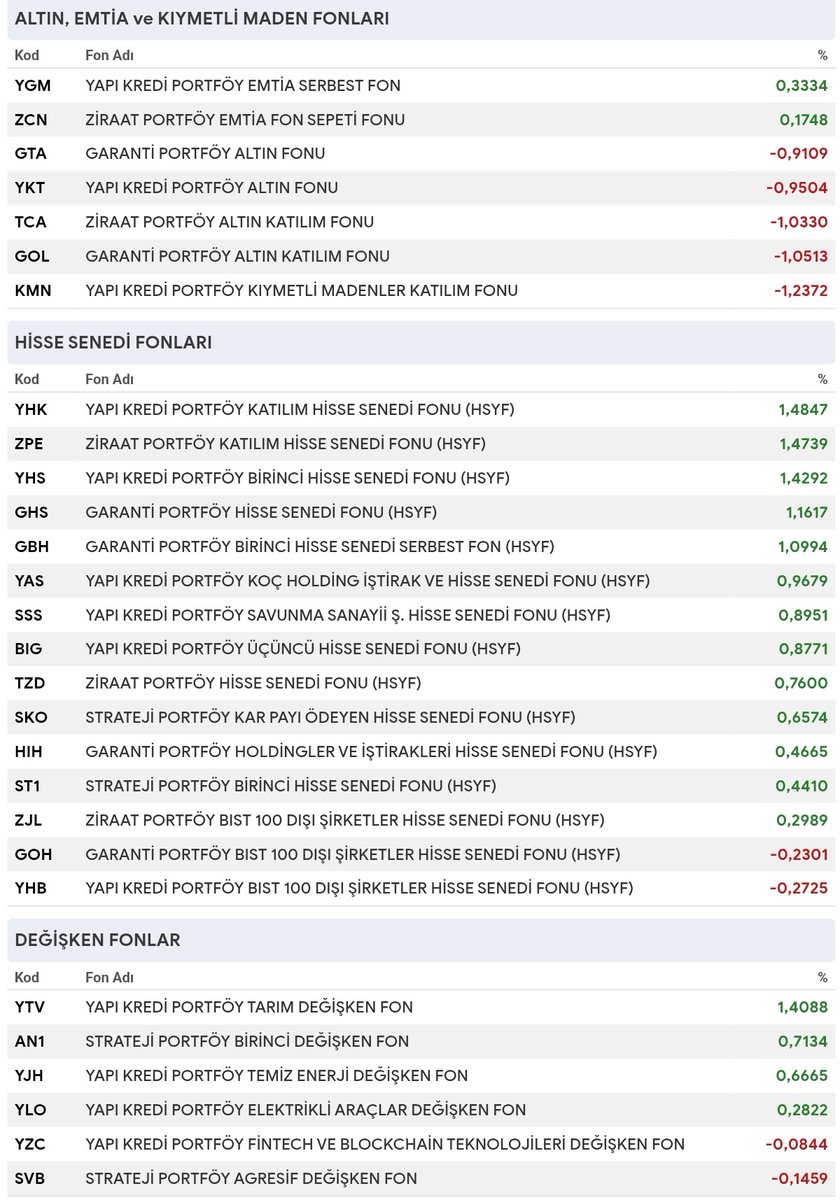
Task: Select the -0,0844 value for YZC
Action: pos(797,1144)
